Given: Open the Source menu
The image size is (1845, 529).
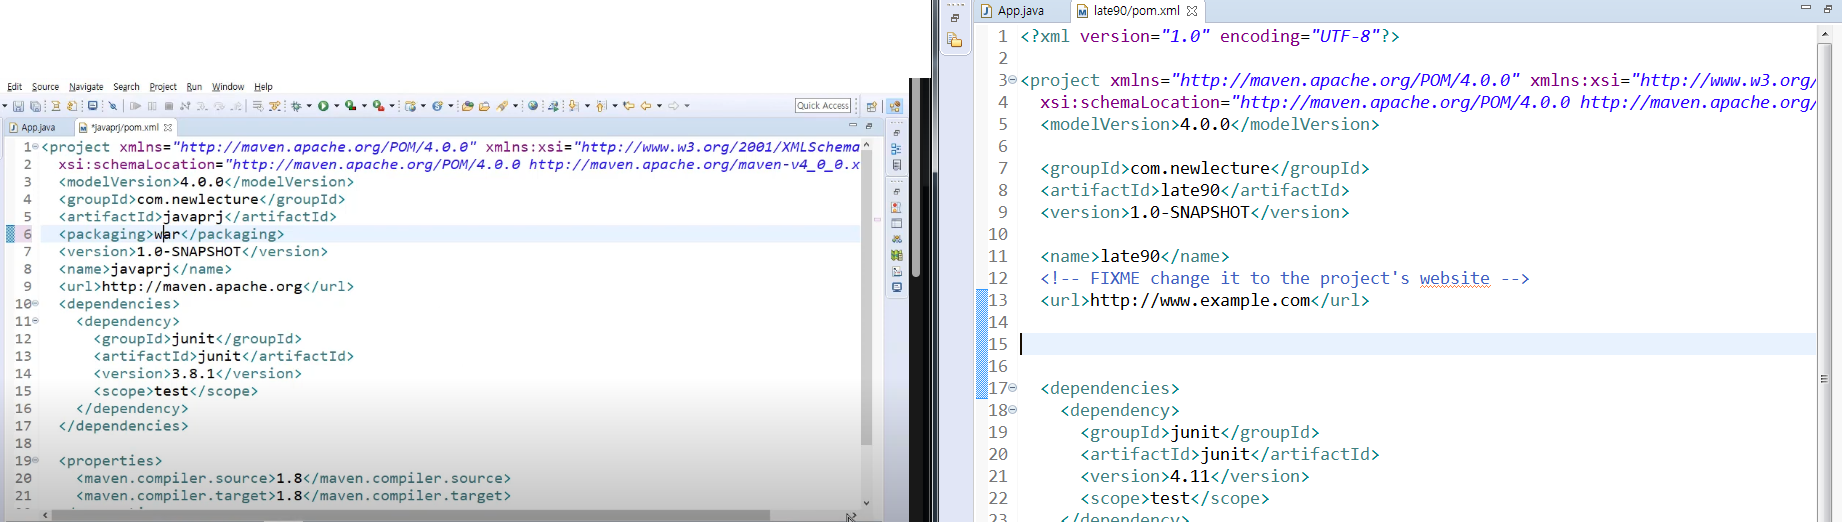Looking at the screenshot, I should (x=45, y=87).
